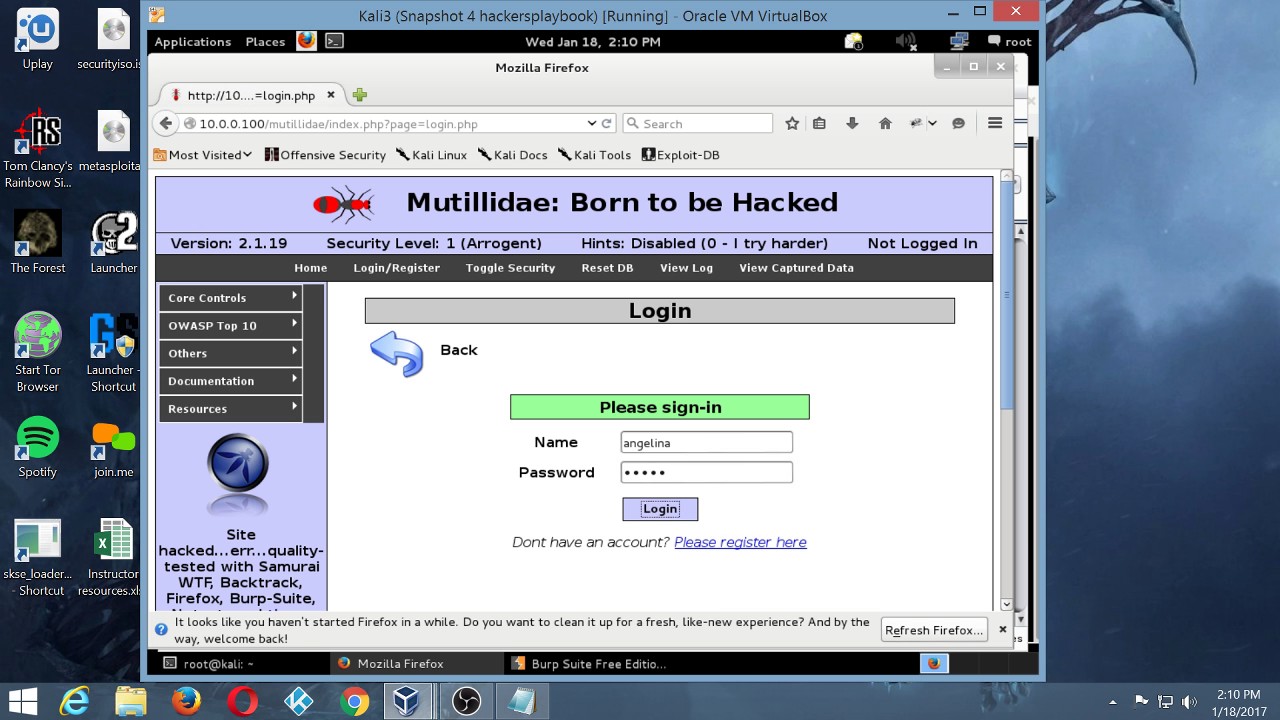This screenshot has height=720, width=1280.
Task: Switch to Burp Suite Free Edition in Kali taskbar
Action: tap(590, 663)
